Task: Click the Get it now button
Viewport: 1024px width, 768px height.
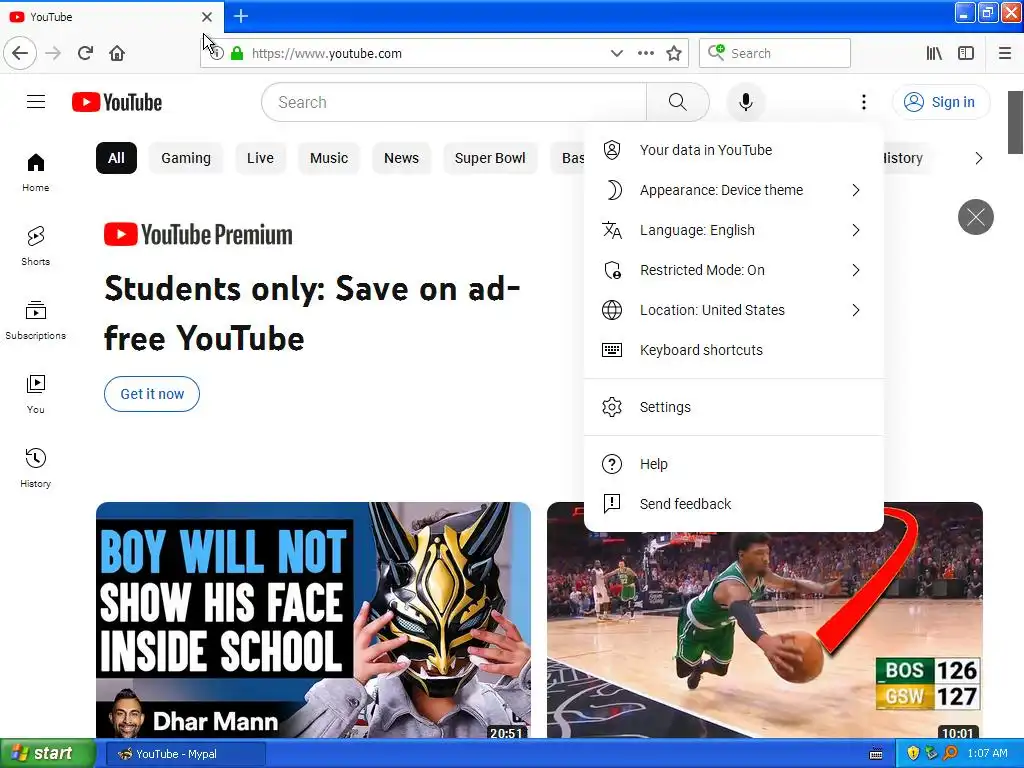Action: click(x=152, y=394)
